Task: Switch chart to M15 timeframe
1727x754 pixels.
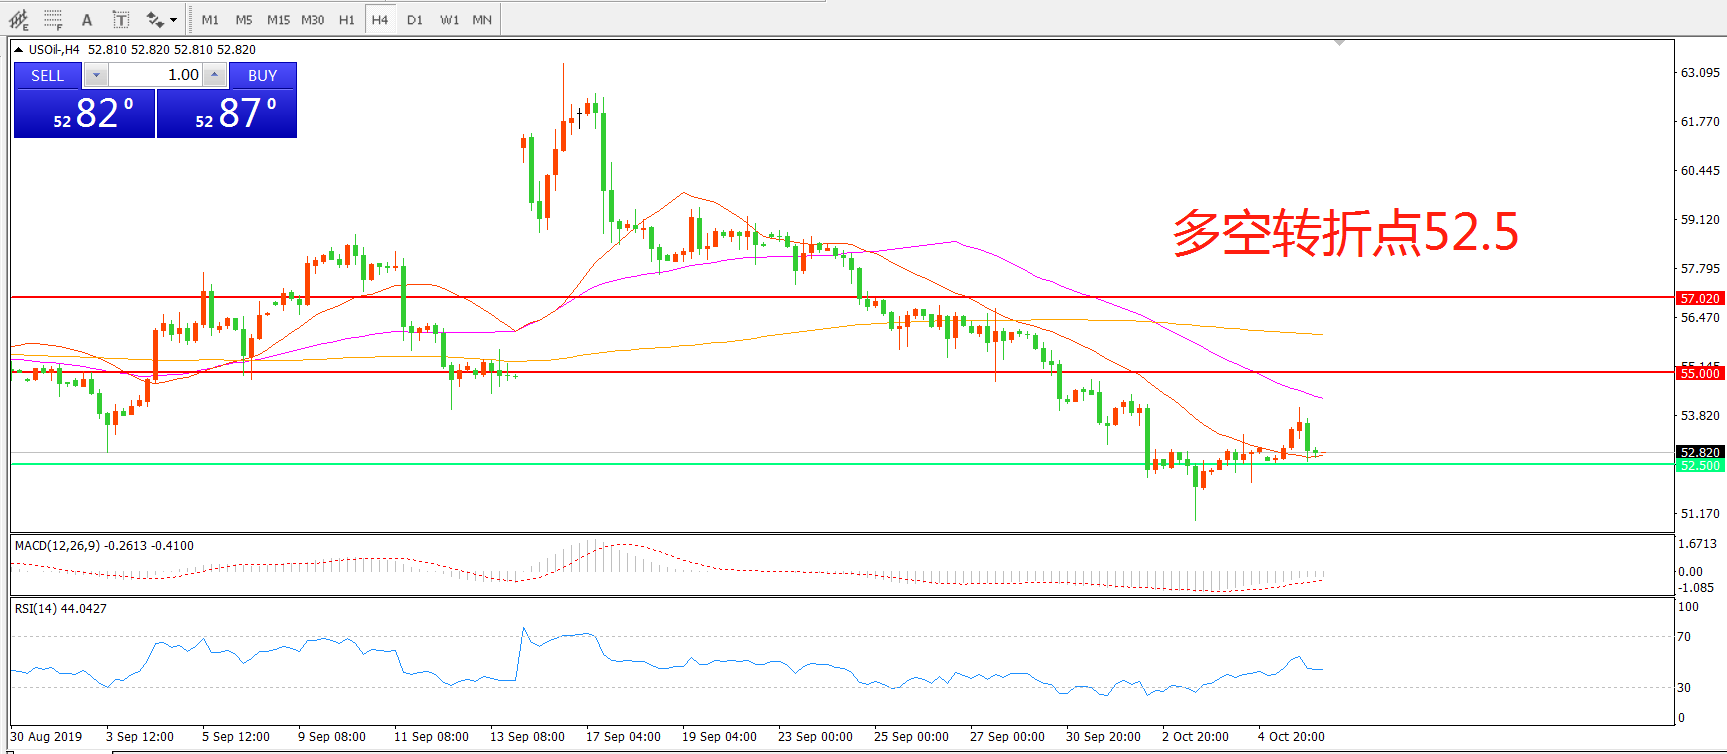Action: point(278,19)
